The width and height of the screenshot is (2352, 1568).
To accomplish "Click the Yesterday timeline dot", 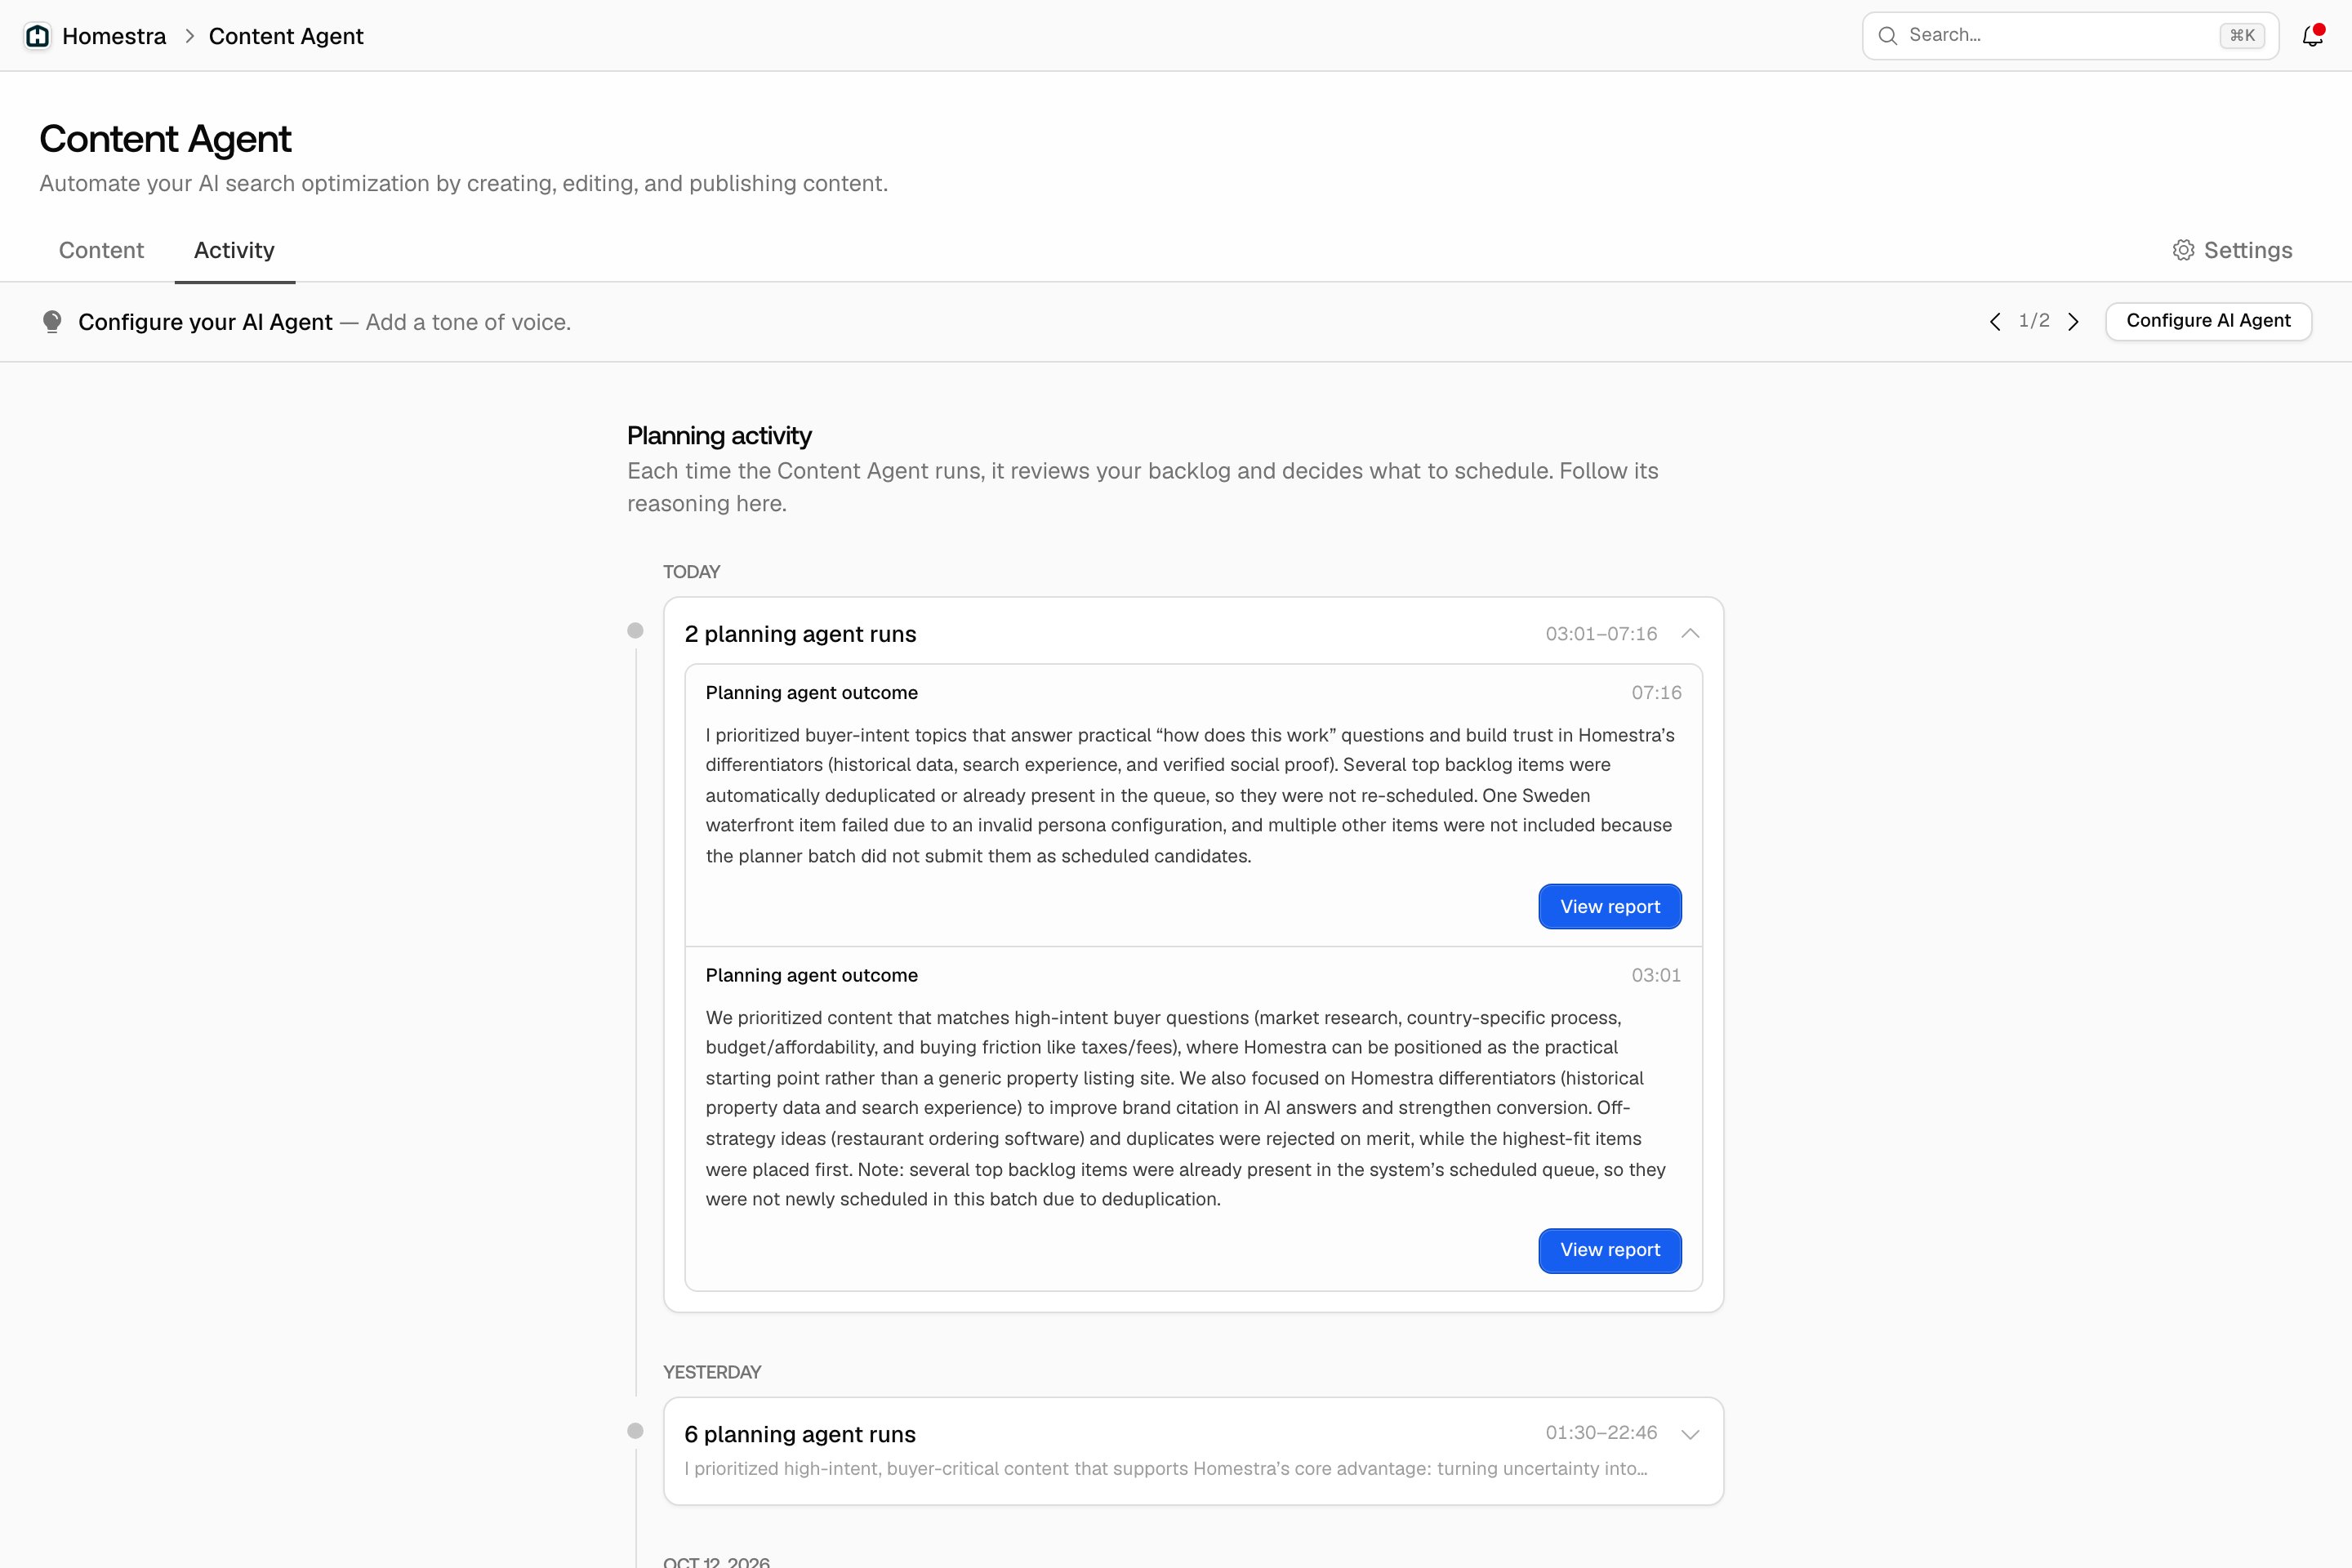I will click(635, 1431).
